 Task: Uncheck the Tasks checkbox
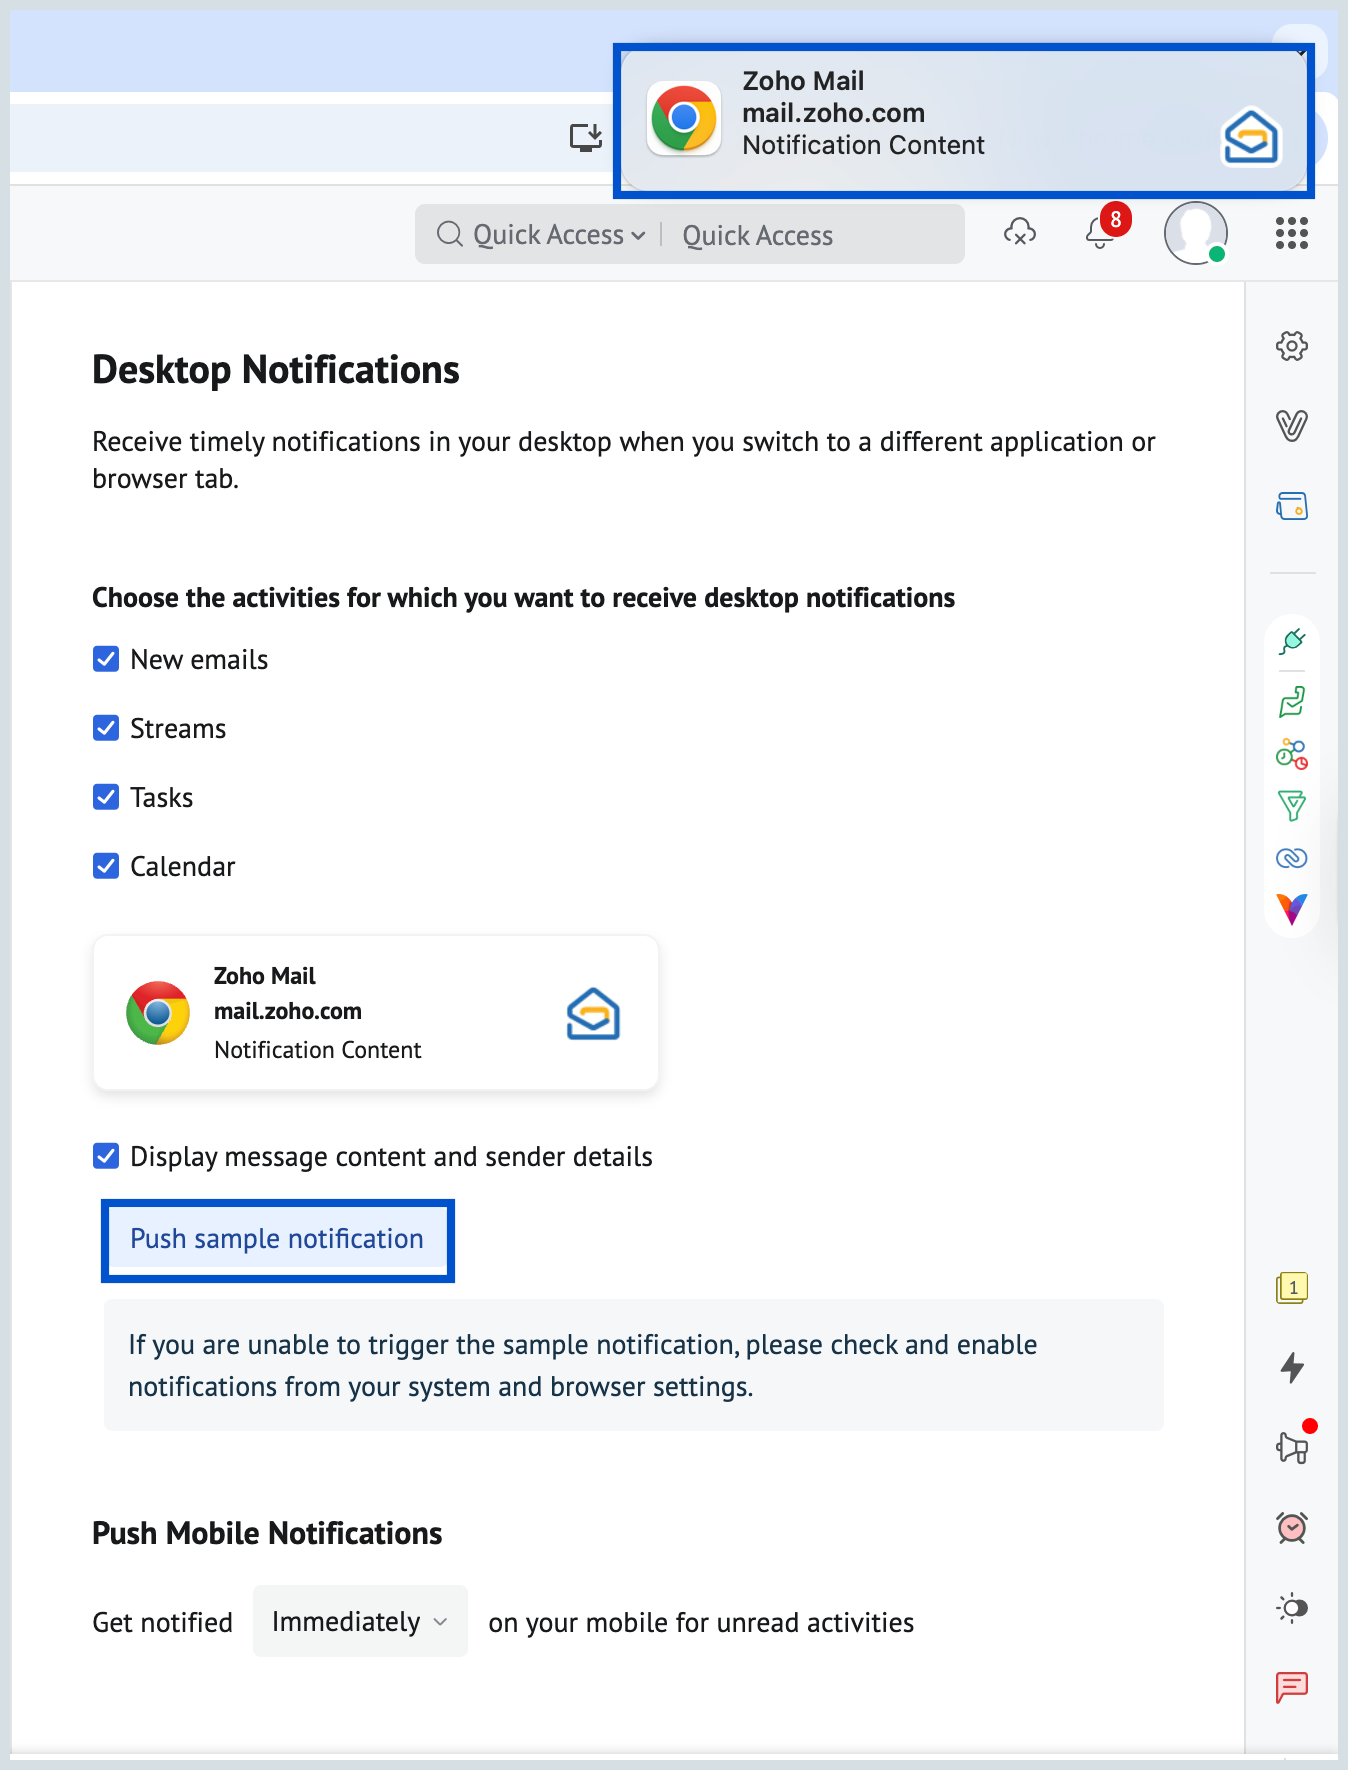pos(106,797)
